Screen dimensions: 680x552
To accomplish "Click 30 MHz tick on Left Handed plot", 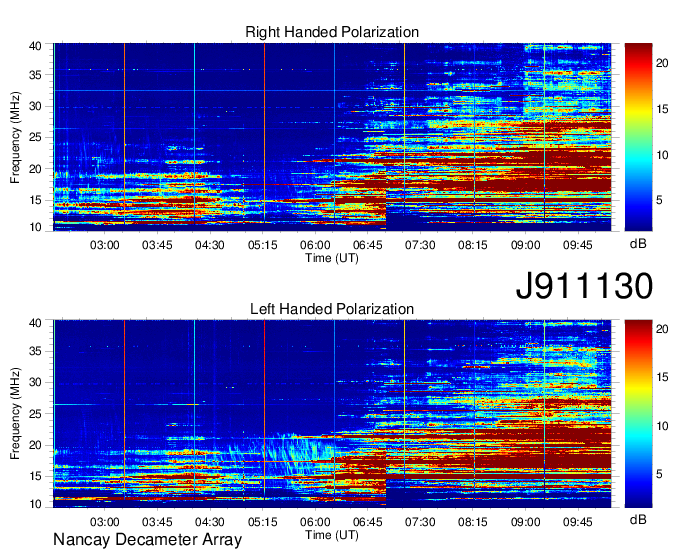I will [x=35, y=382].
